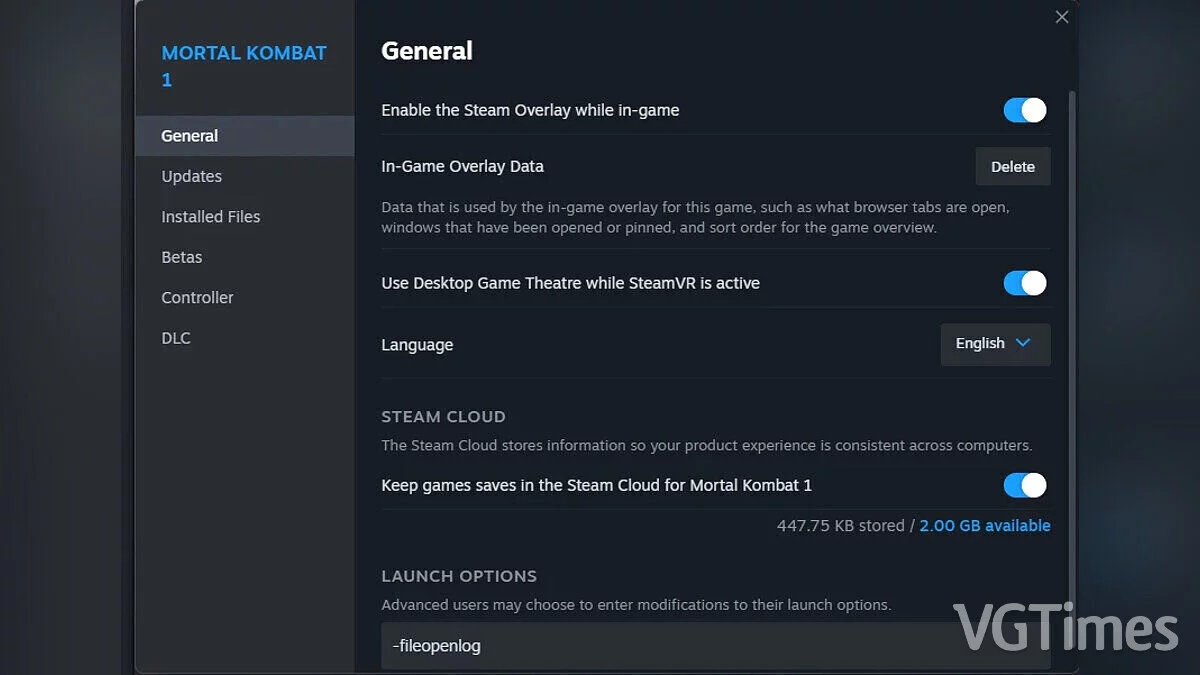Viewport: 1200px width, 675px height.
Task: Click the In-Game Overlay Data label
Action: point(462,167)
